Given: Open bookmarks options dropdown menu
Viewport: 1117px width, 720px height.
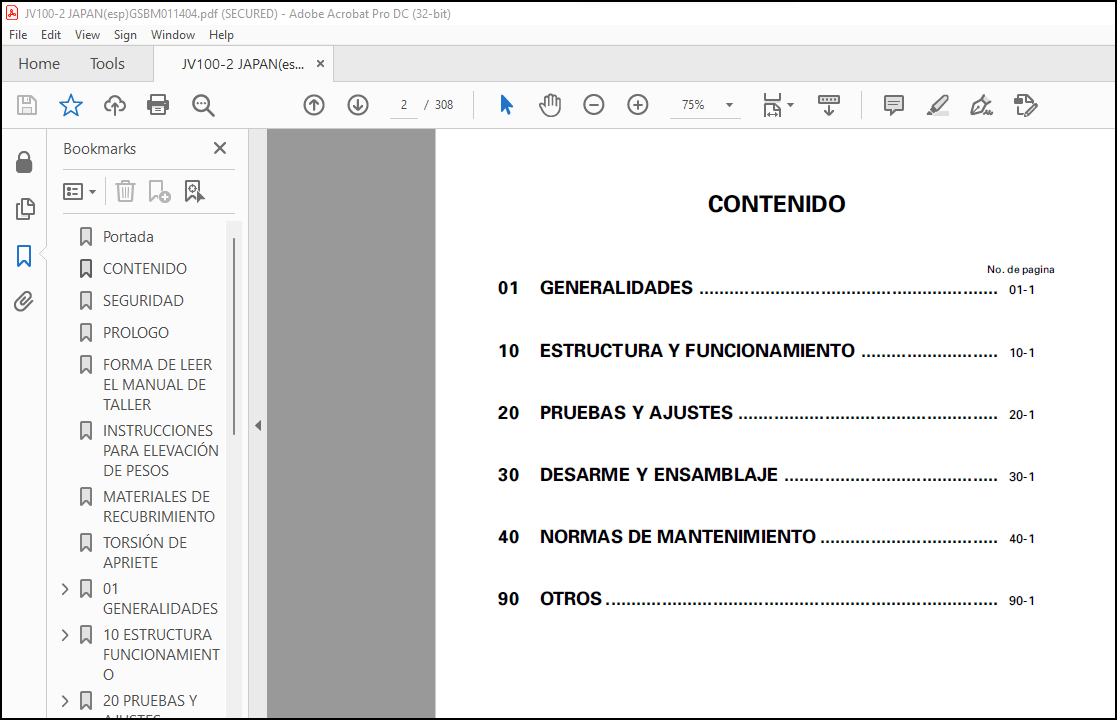Looking at the screenshot, I should 79,192.
